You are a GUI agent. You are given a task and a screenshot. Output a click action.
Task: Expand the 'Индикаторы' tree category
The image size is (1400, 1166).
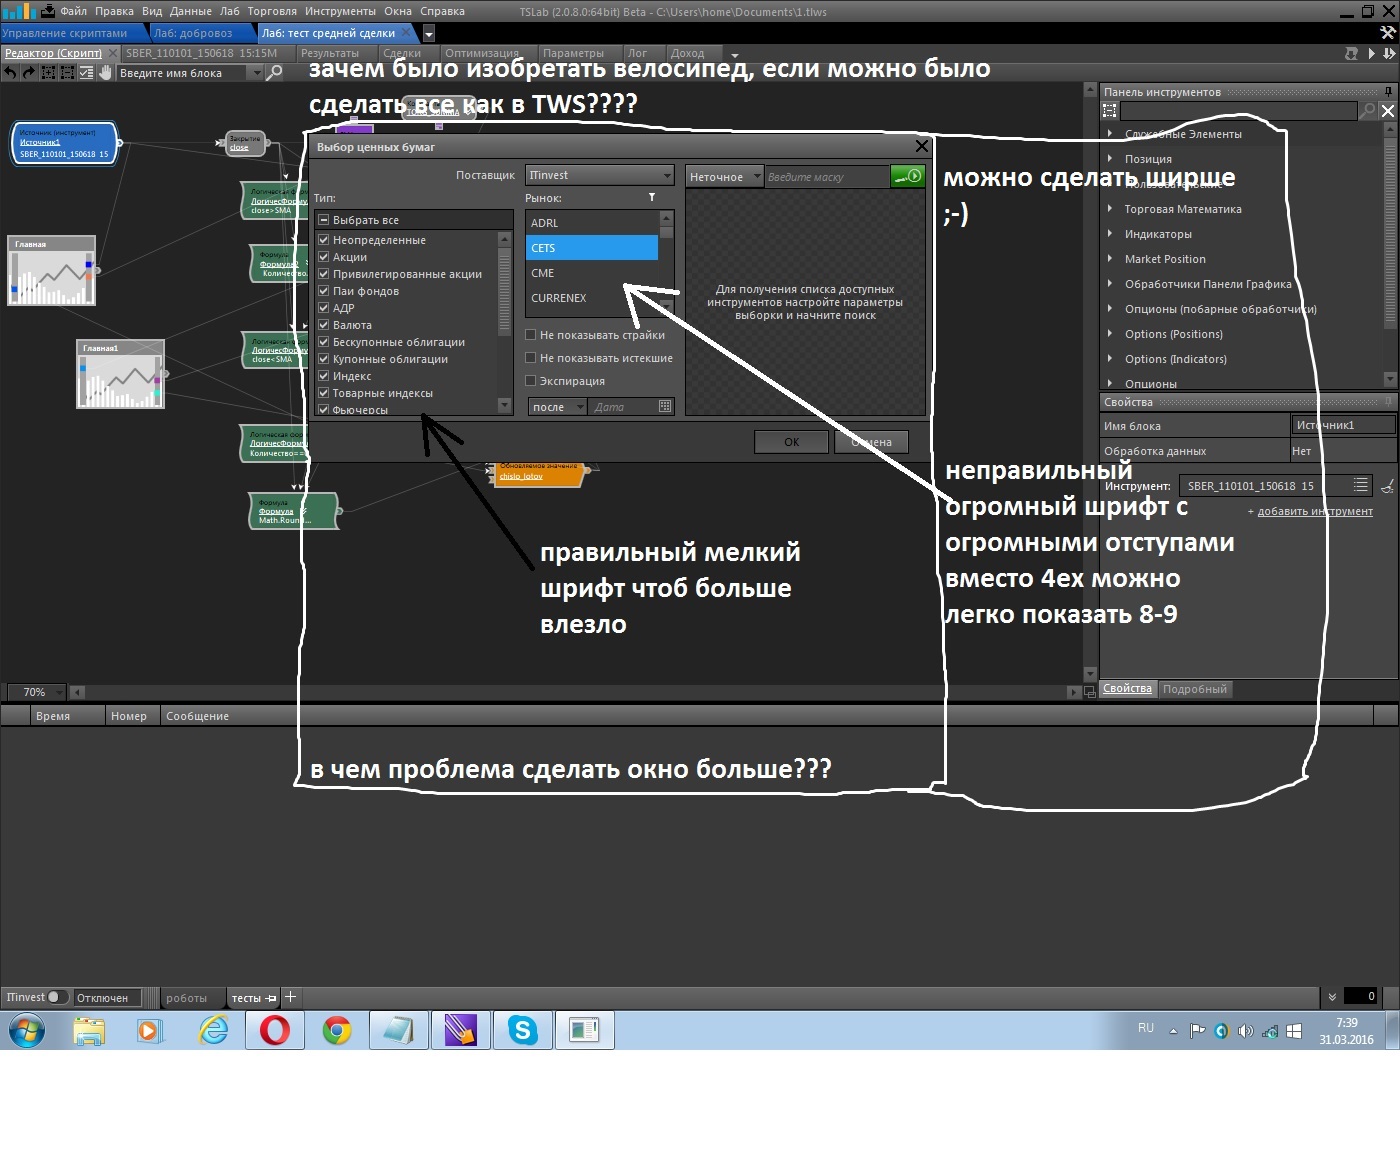tap(1110, 234)
